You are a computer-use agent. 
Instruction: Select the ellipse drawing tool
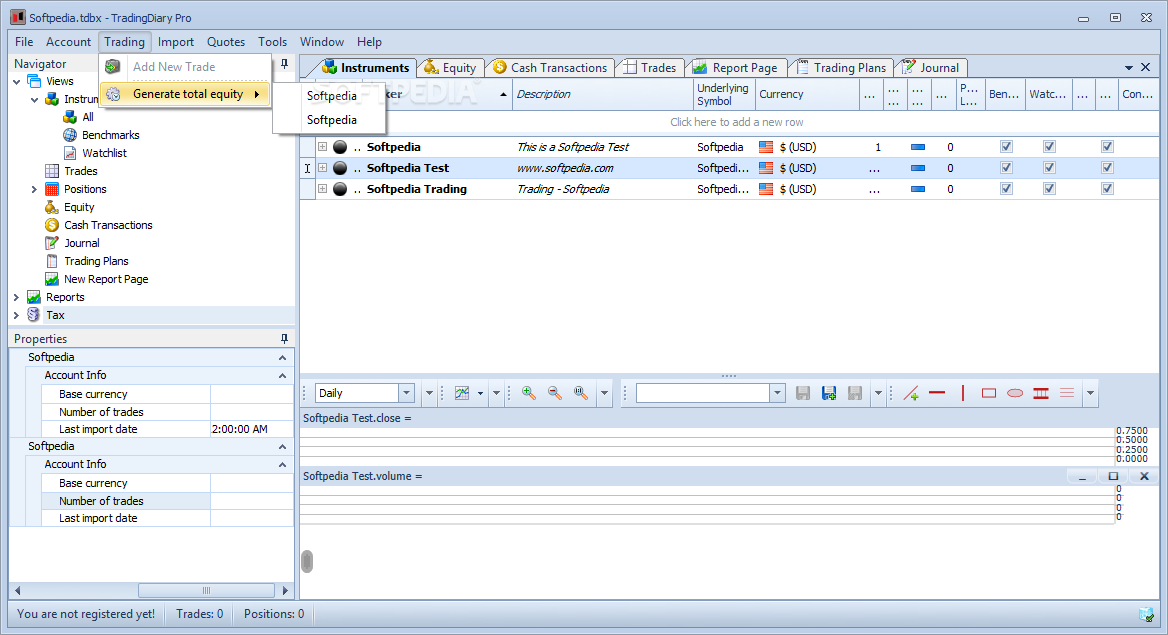[x=1015, y=393]
